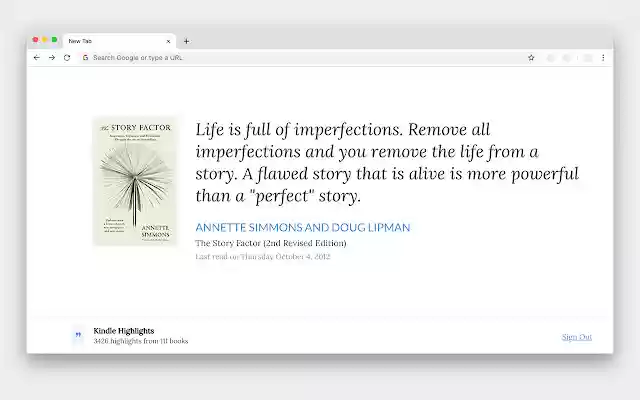Select the New Tab browser tab
This screenshot has height=400, width=640.
(120, 41)
